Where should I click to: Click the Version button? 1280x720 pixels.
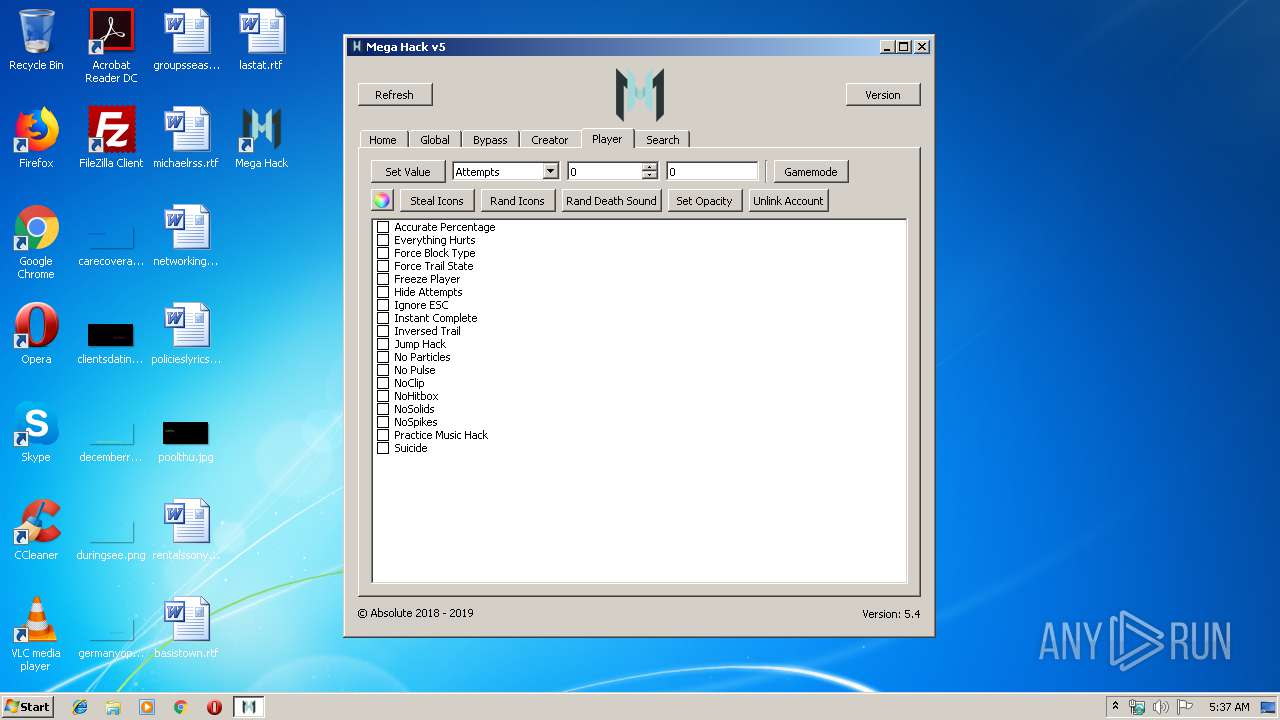point(882,95)
